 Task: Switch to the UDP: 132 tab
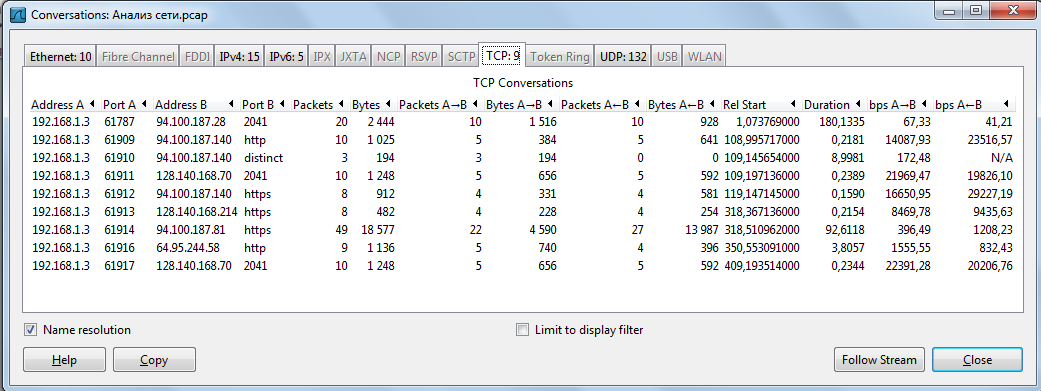(623, 57)
